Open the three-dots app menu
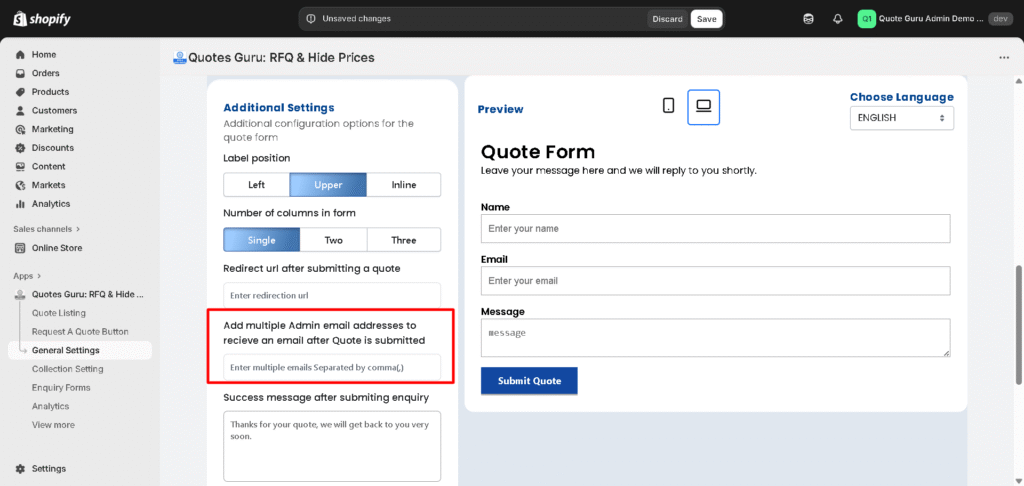The image size is (1024, 486). coord(1004,58)
